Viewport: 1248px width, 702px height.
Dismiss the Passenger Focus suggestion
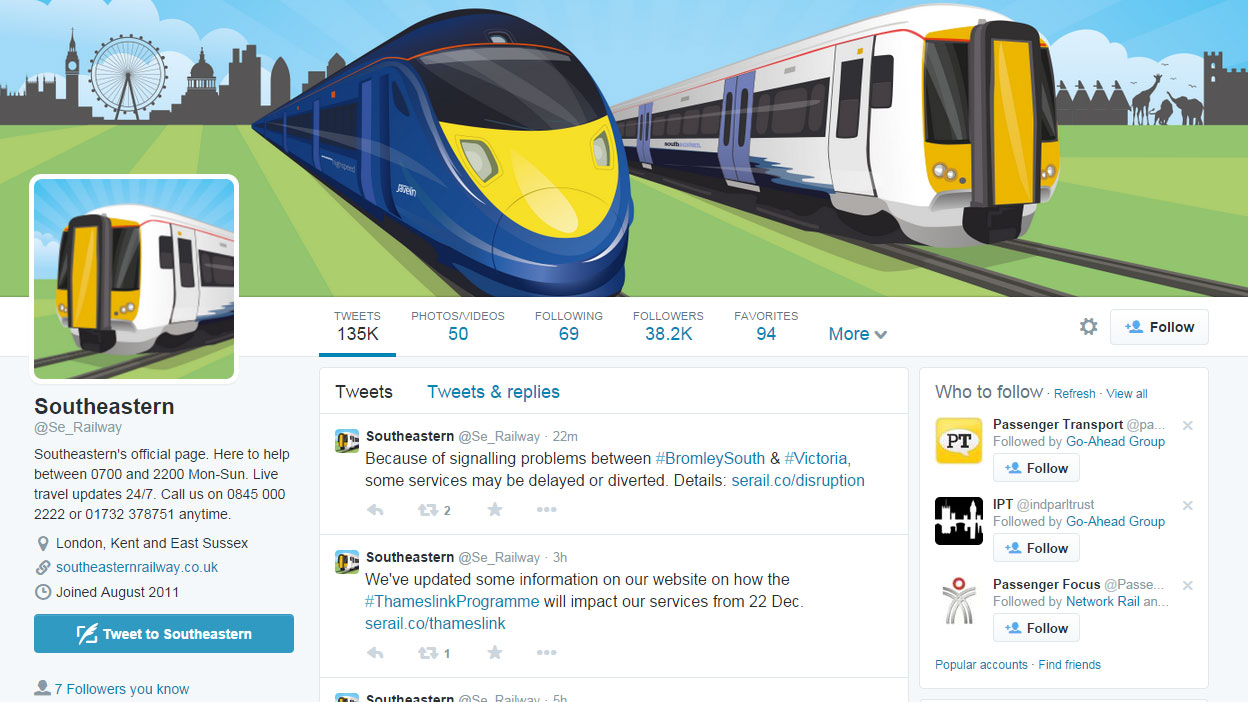1188,586
